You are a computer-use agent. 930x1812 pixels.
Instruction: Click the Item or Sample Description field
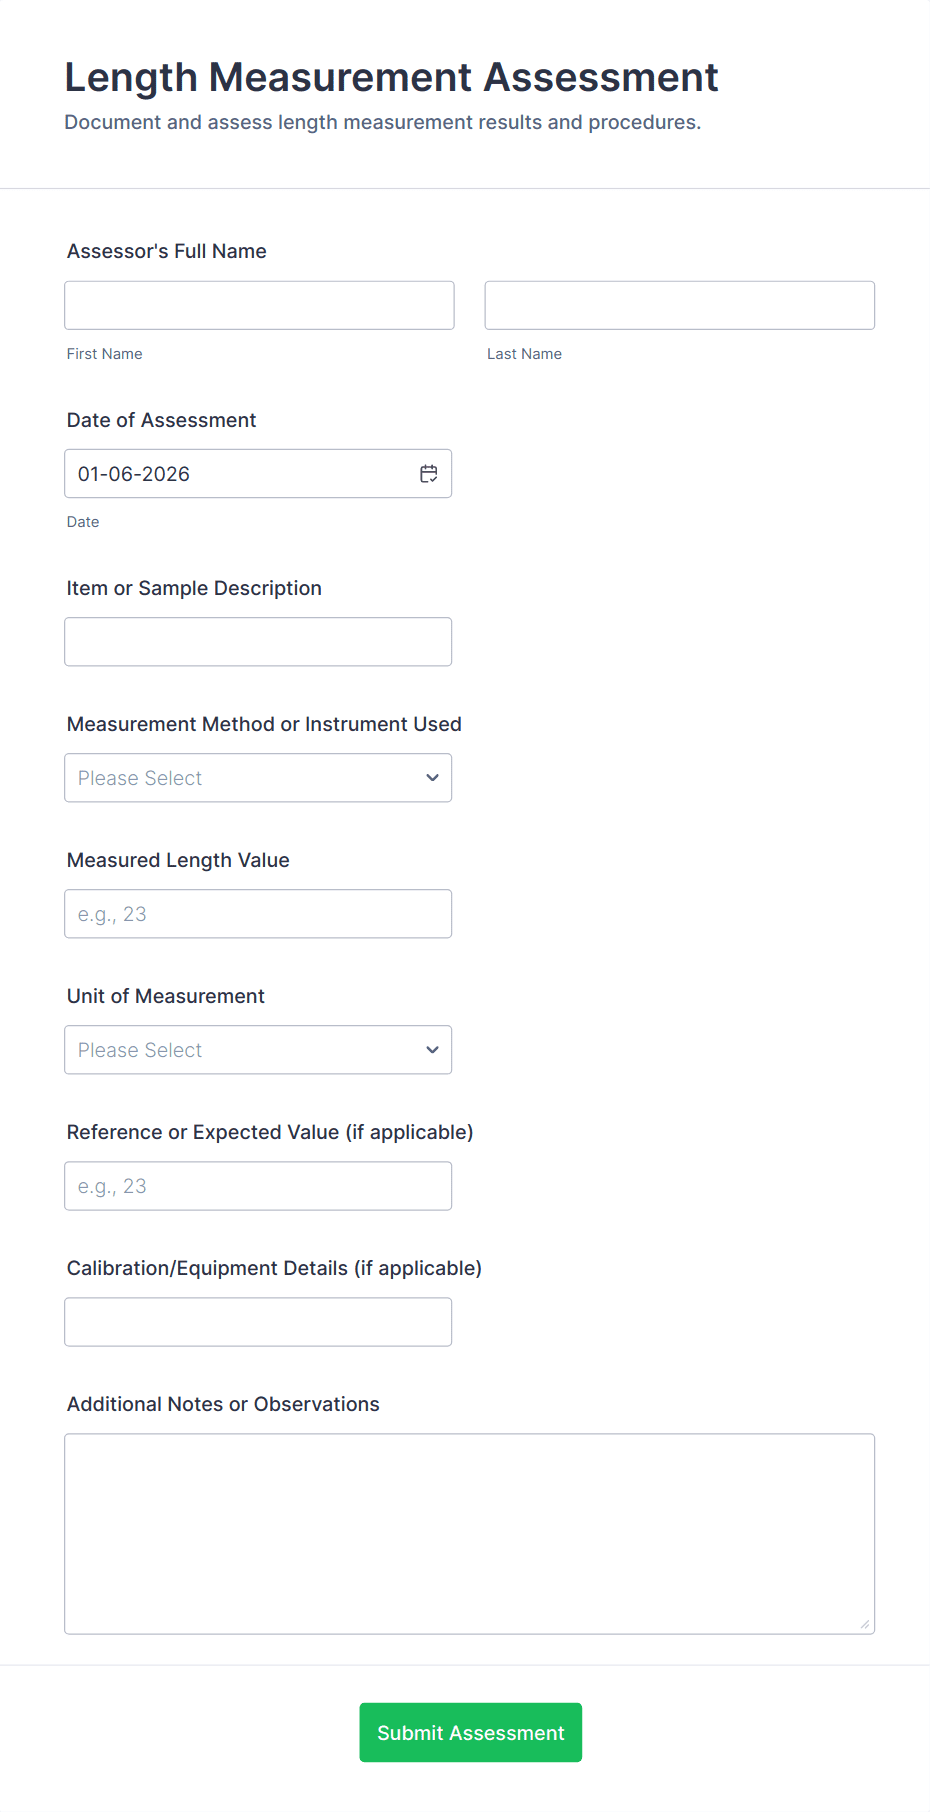point(258,642)
